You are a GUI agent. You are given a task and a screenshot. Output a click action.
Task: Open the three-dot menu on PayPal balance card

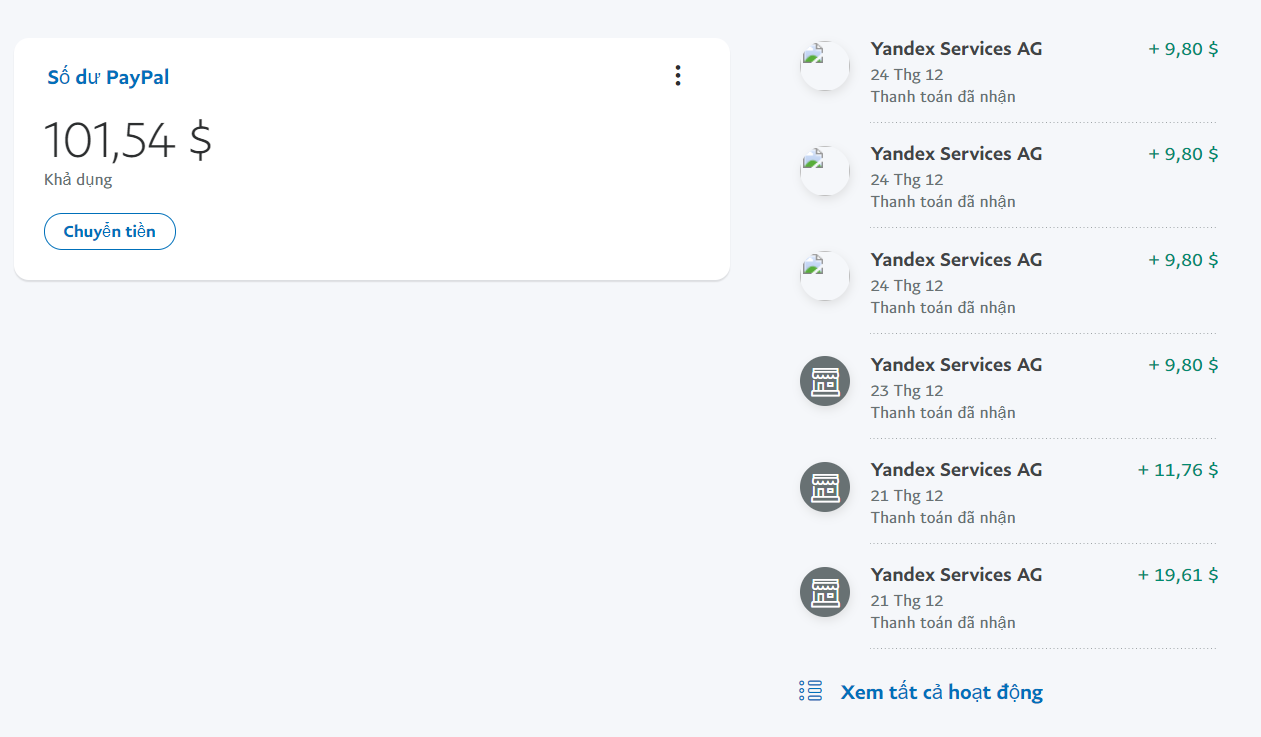pyautogui.click(x=678, y=76)
